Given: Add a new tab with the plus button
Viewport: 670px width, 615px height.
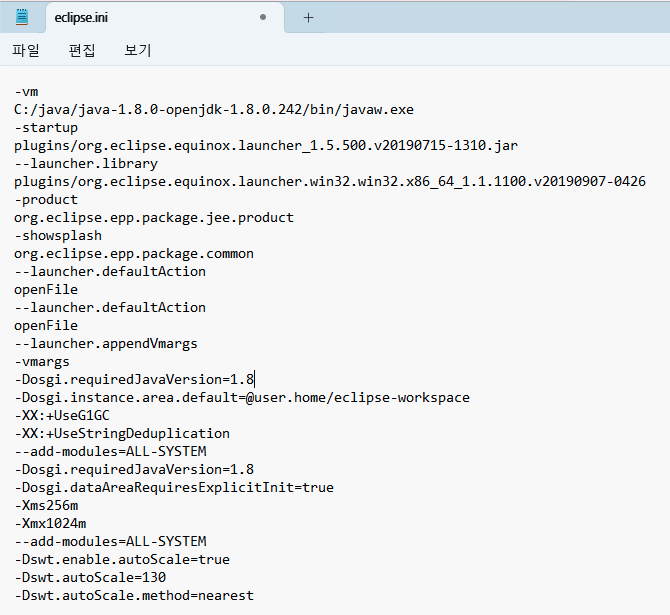Looking at the screenshot, I should pos(308,18).
